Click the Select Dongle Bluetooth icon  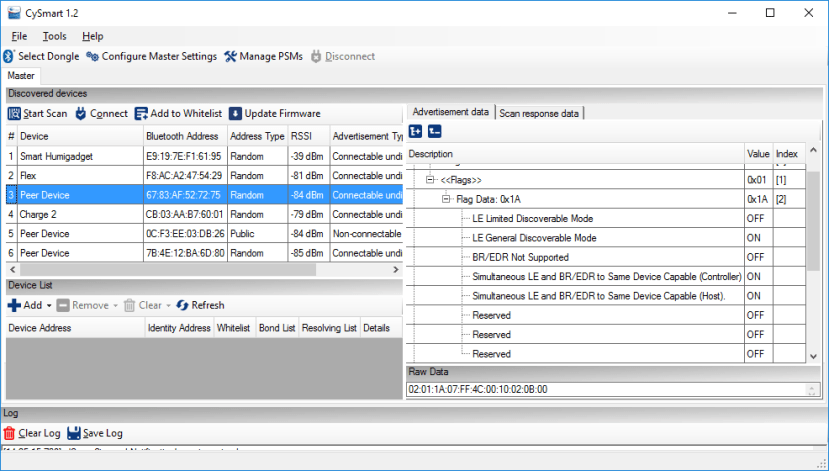coord(8,56)
